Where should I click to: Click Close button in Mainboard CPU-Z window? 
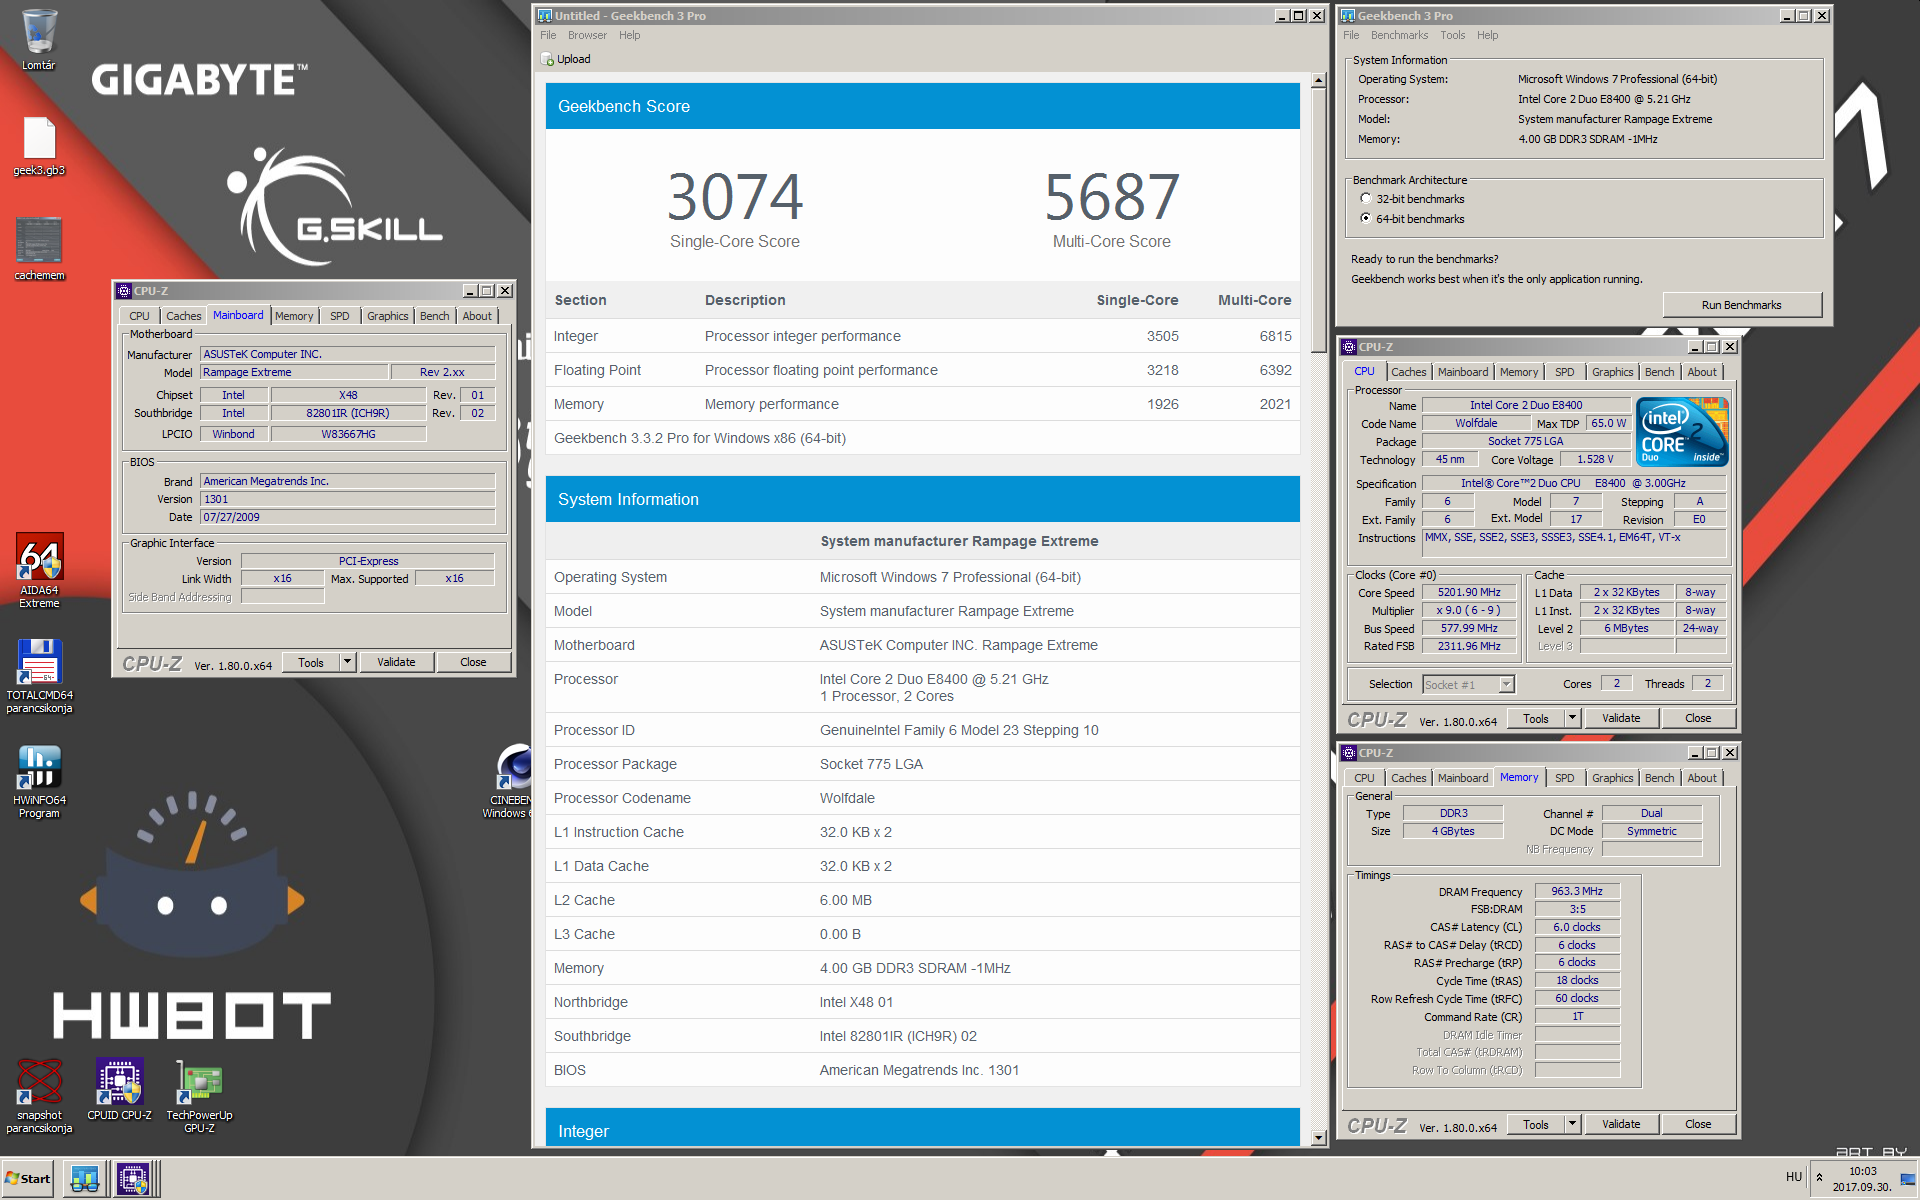473,662
